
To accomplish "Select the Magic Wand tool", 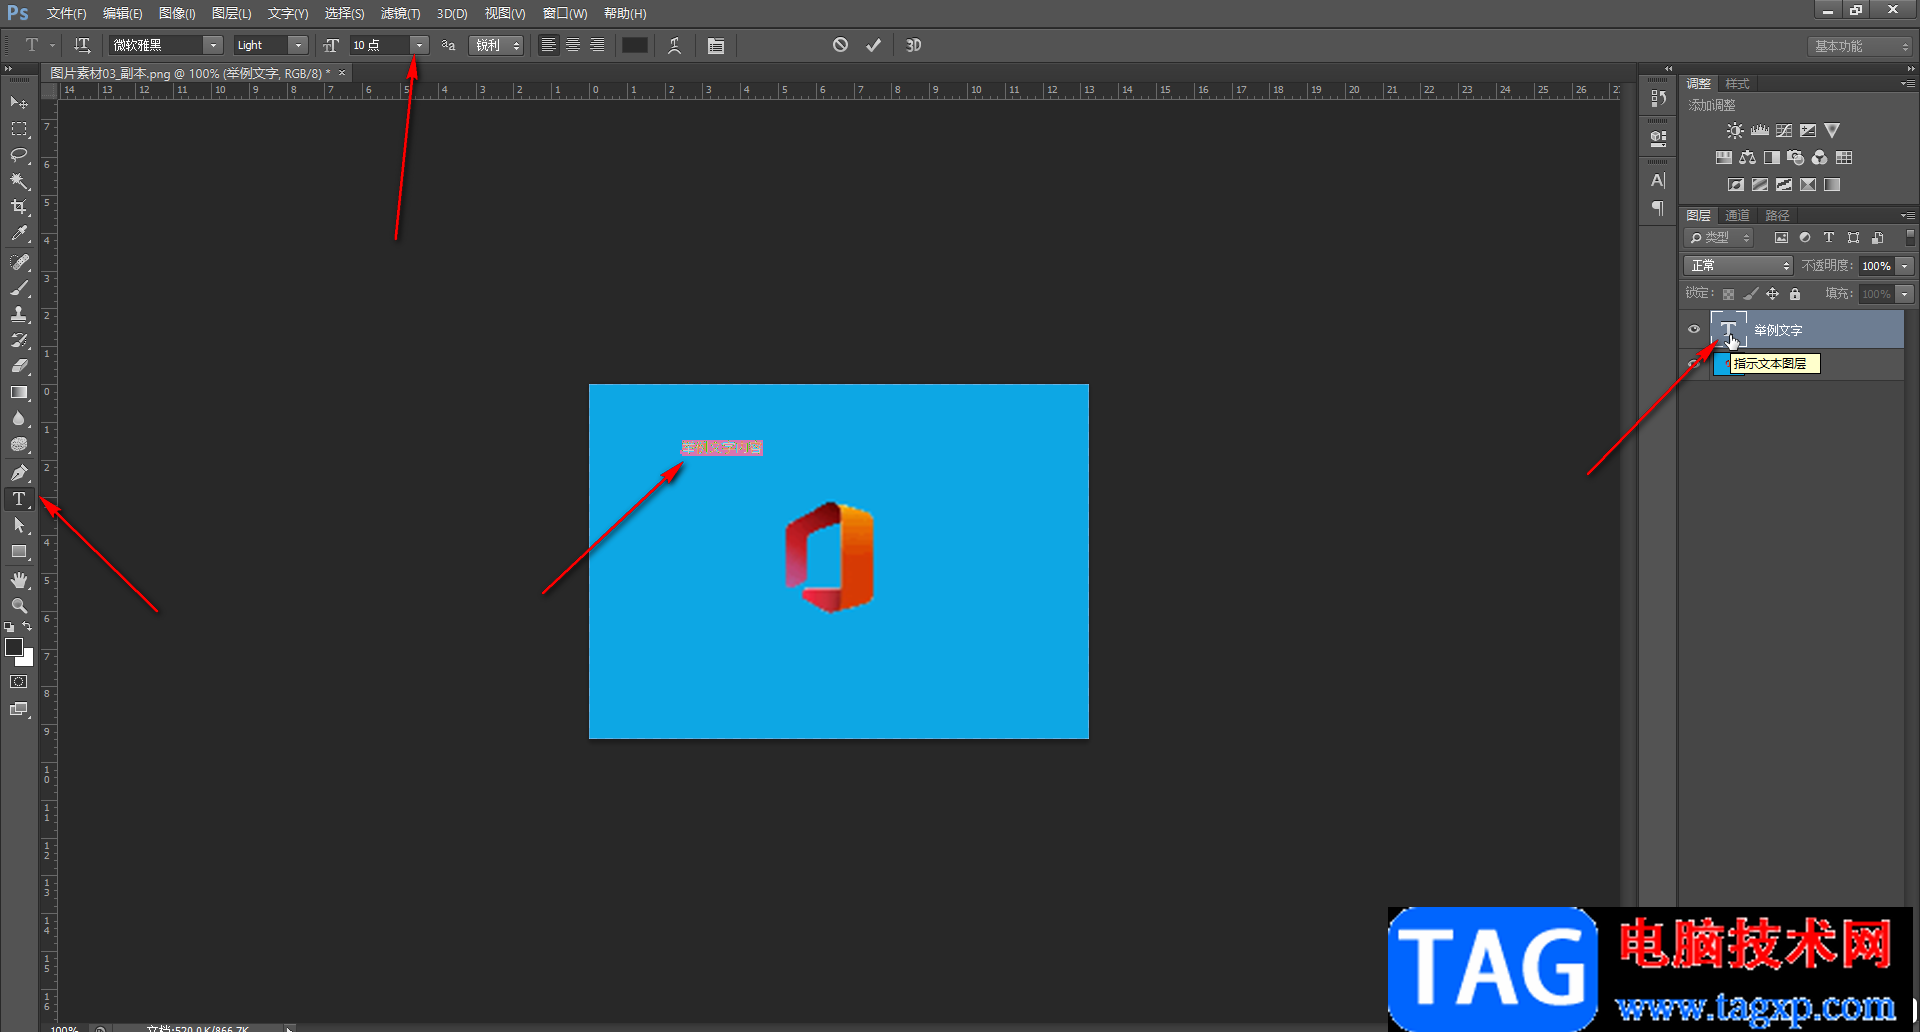I will [x=19, y=181].
